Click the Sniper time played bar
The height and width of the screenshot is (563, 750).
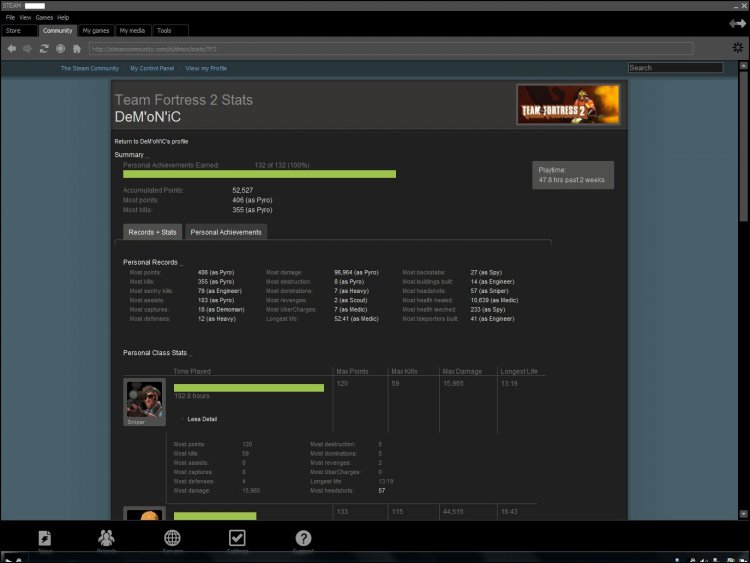coord(249,388)
